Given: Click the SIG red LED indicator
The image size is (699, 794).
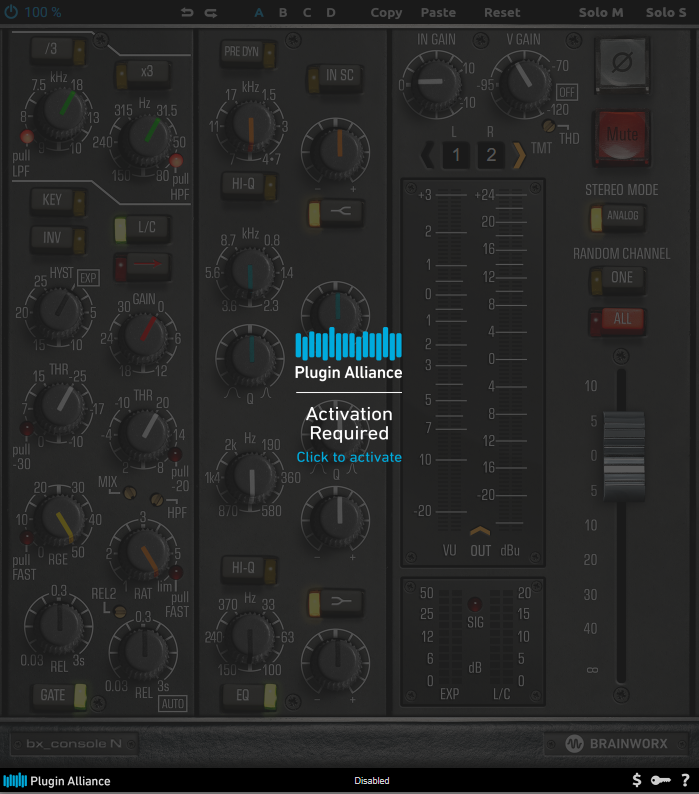Looking at the screenshot, I should 475,603.
